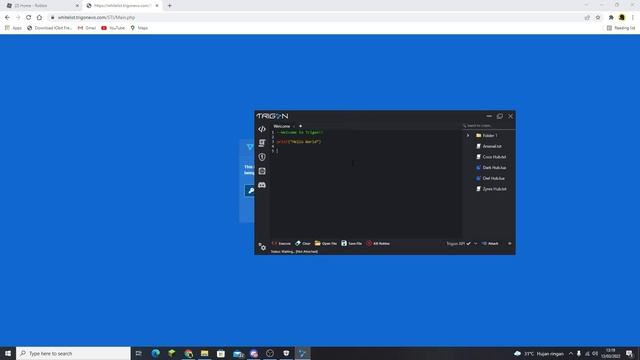
Task: Open the Chrome three-dot menu
Action: point(633,18)
